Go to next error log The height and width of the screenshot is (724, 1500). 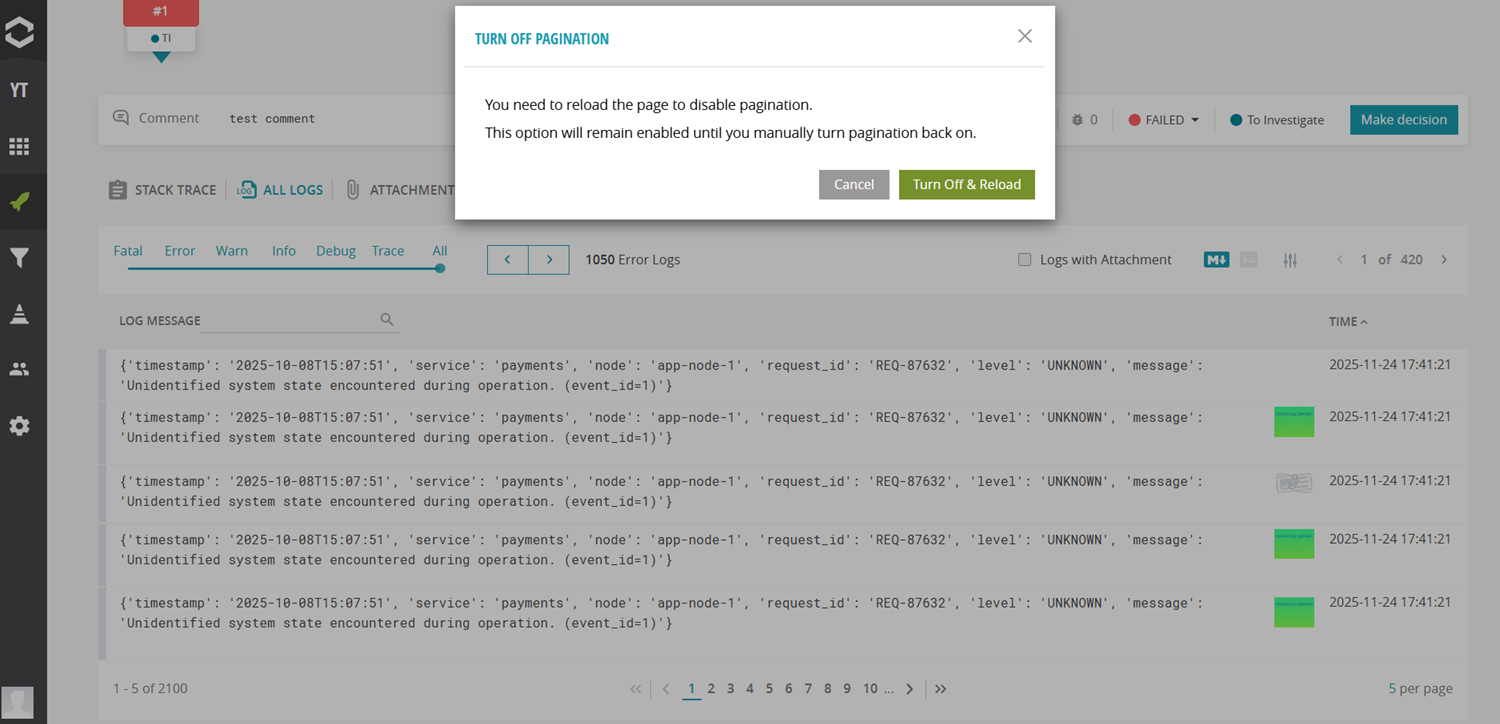pos(549,260)
